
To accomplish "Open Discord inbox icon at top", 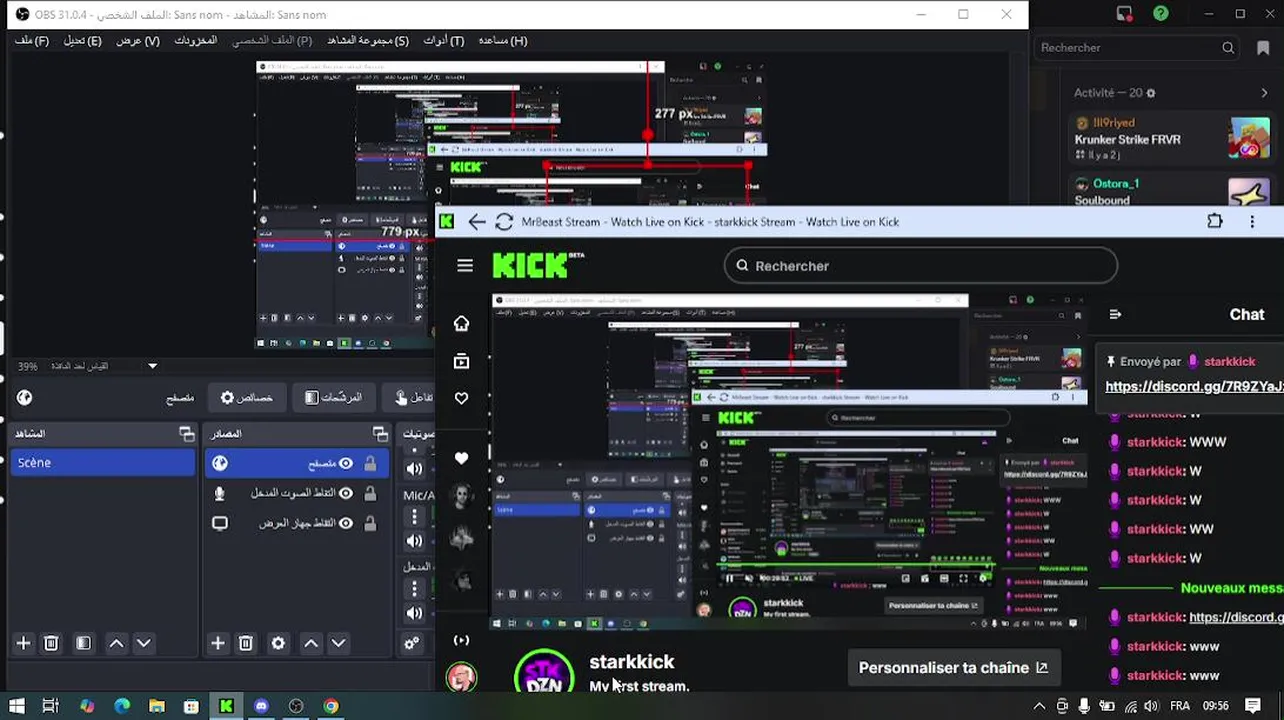I will (1124, 14).
